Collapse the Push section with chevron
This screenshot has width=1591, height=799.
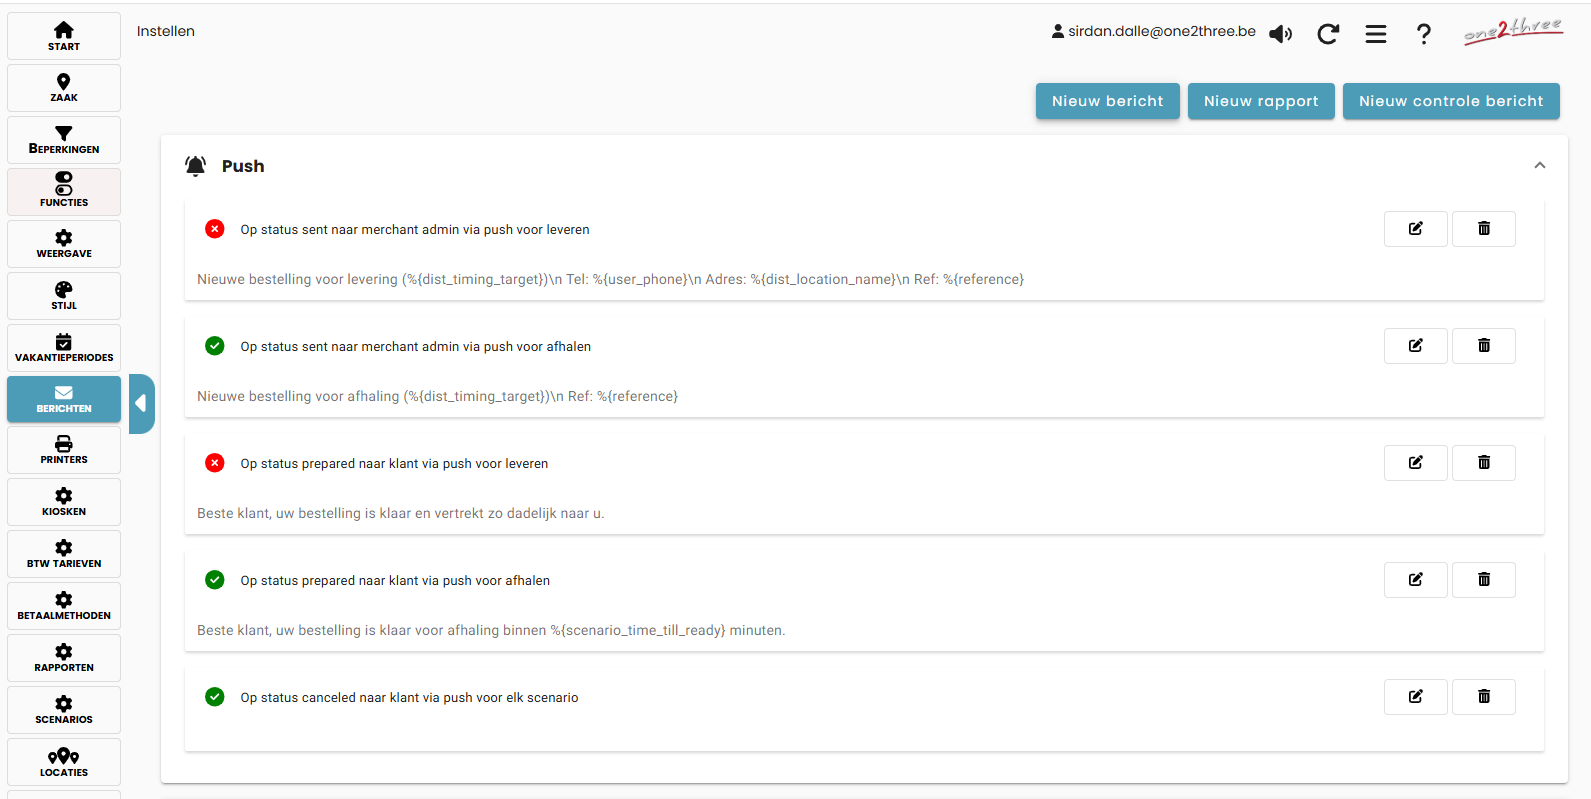pos(1539,166)
